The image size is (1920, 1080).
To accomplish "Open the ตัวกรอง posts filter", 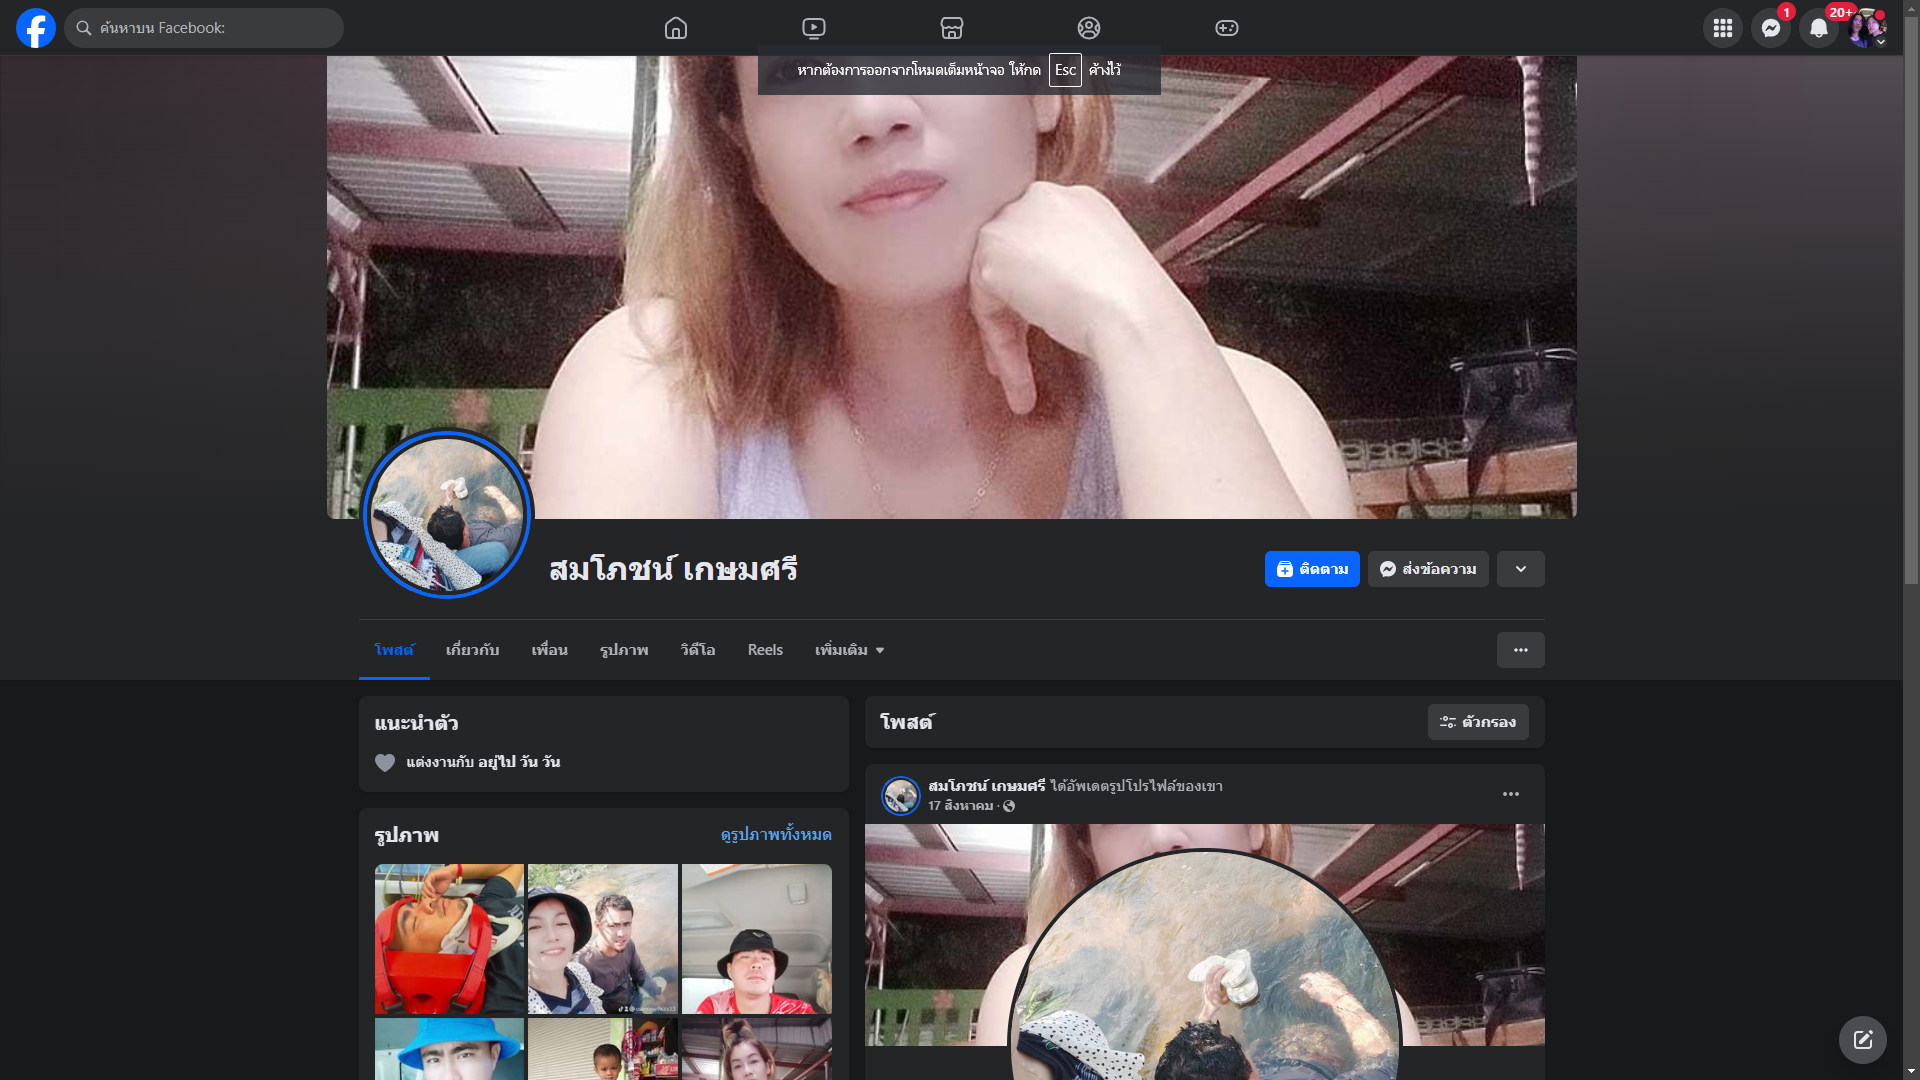I will (x=1477, y=722).
